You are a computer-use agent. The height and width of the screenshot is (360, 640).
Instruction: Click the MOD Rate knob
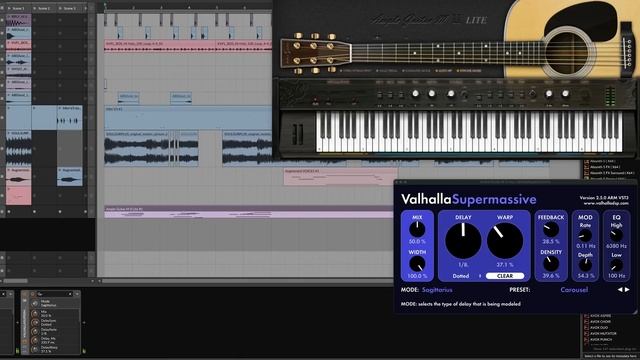(x=585, y=236)
